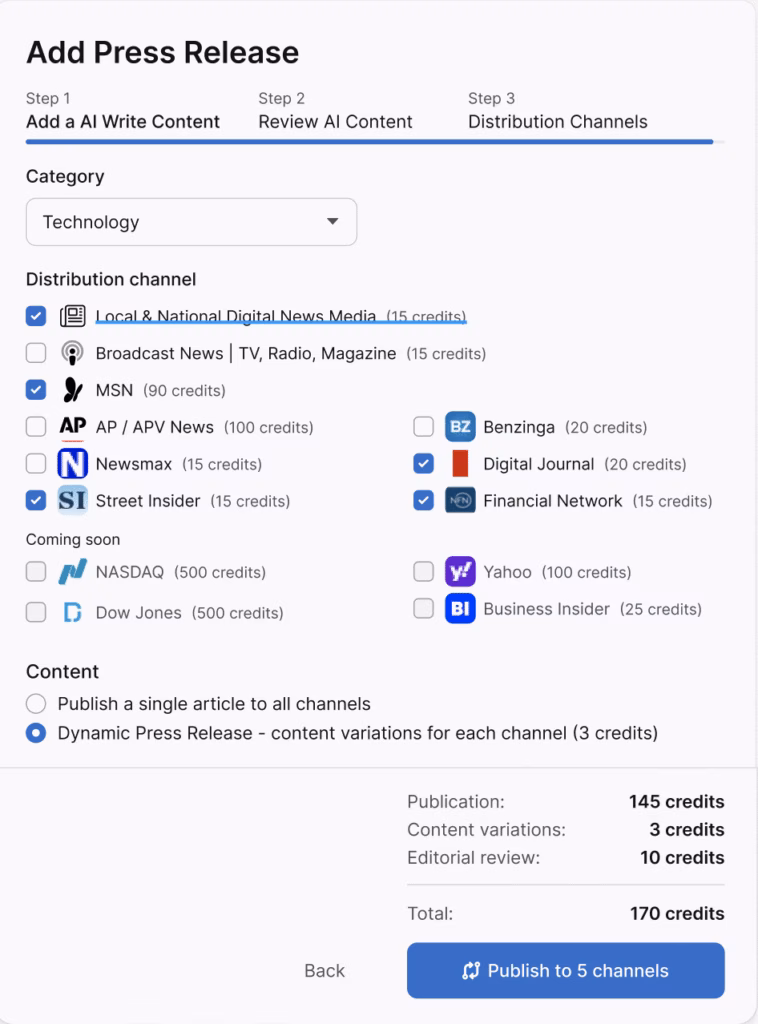The image size is (758, 1024).
Task: Open the Category dropdown showing Technology
Action: [x=191, y=222]
